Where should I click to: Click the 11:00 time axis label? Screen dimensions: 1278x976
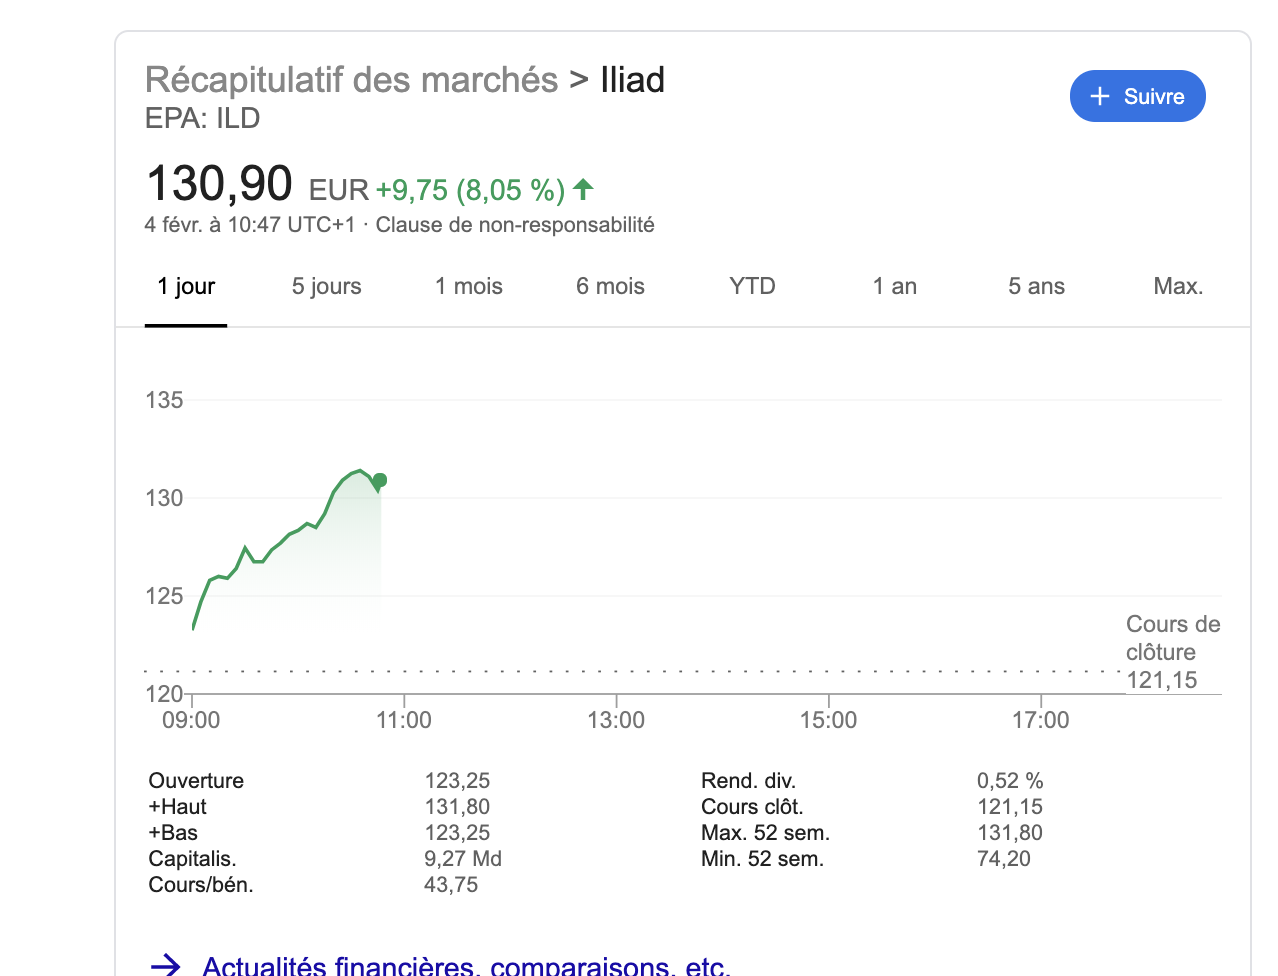click(x=404, y=720)
